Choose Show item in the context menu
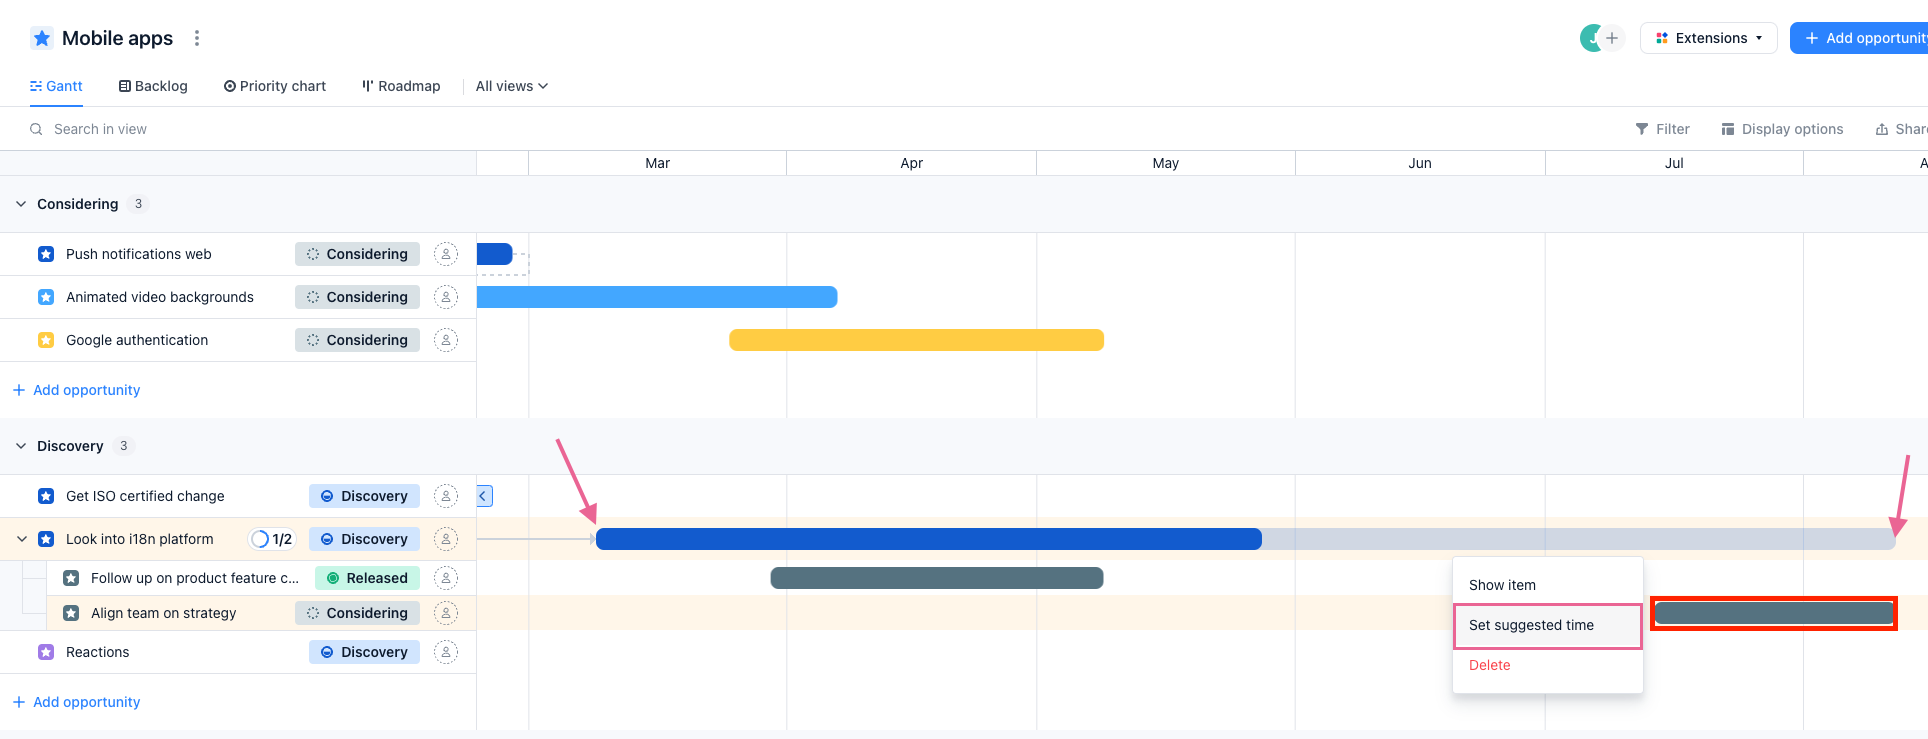Viewport: 1928px width, 739px height. [1547, 585]
